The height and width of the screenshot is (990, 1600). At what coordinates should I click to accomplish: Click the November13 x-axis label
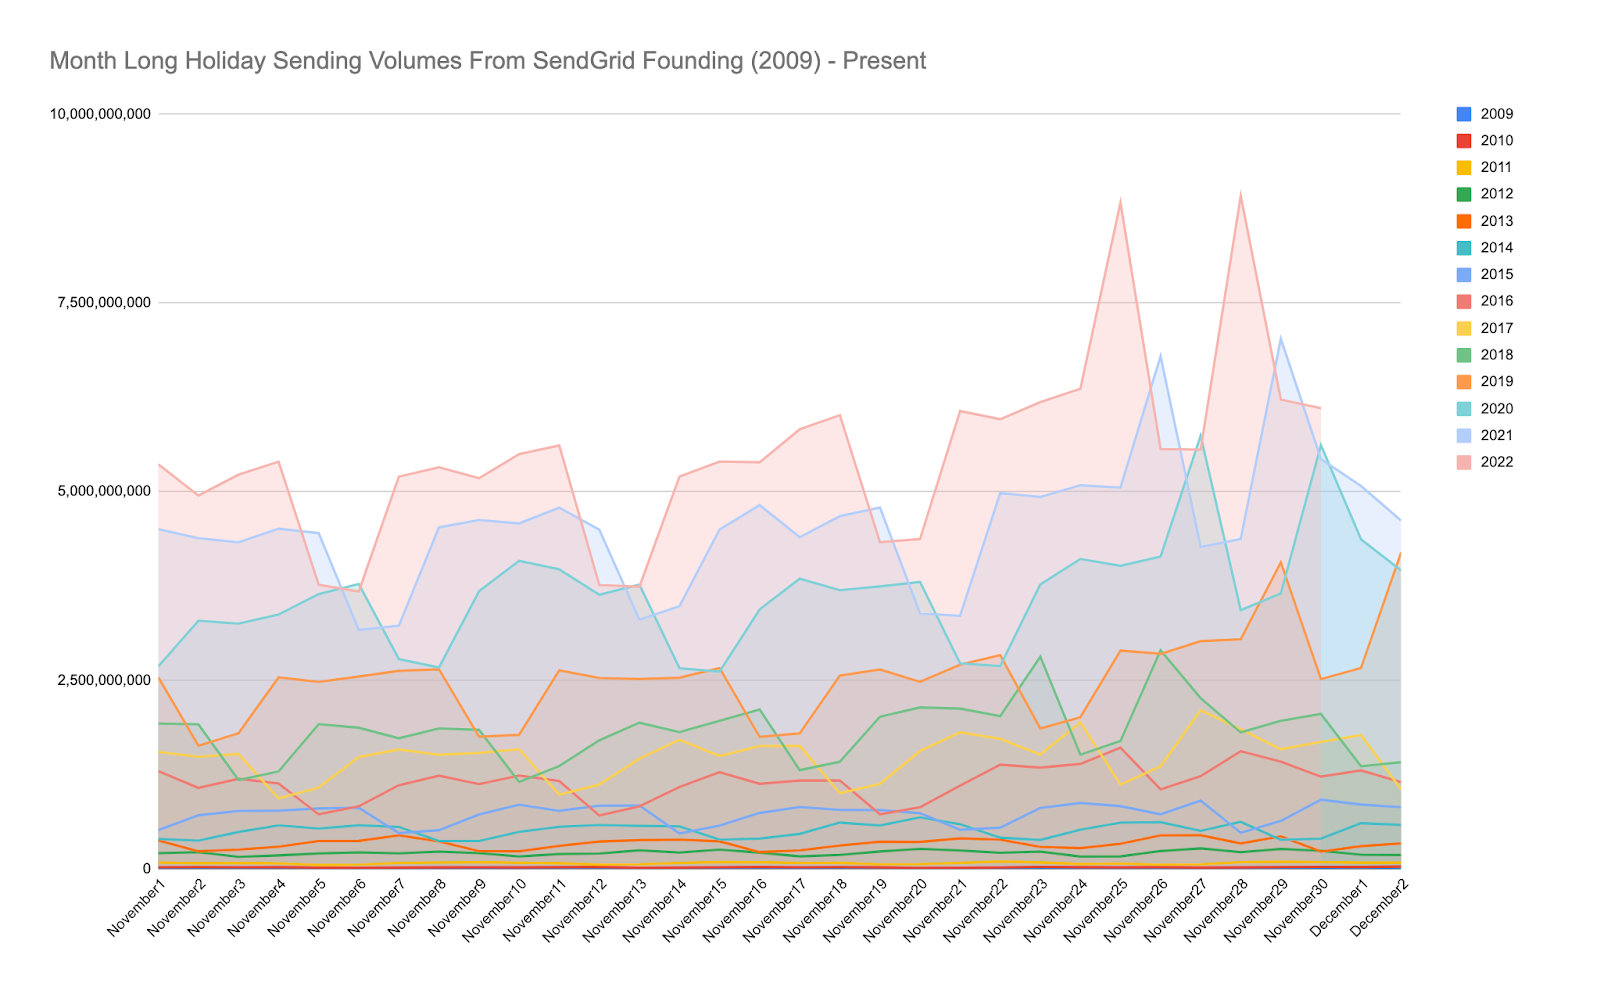tap(612, 911)
